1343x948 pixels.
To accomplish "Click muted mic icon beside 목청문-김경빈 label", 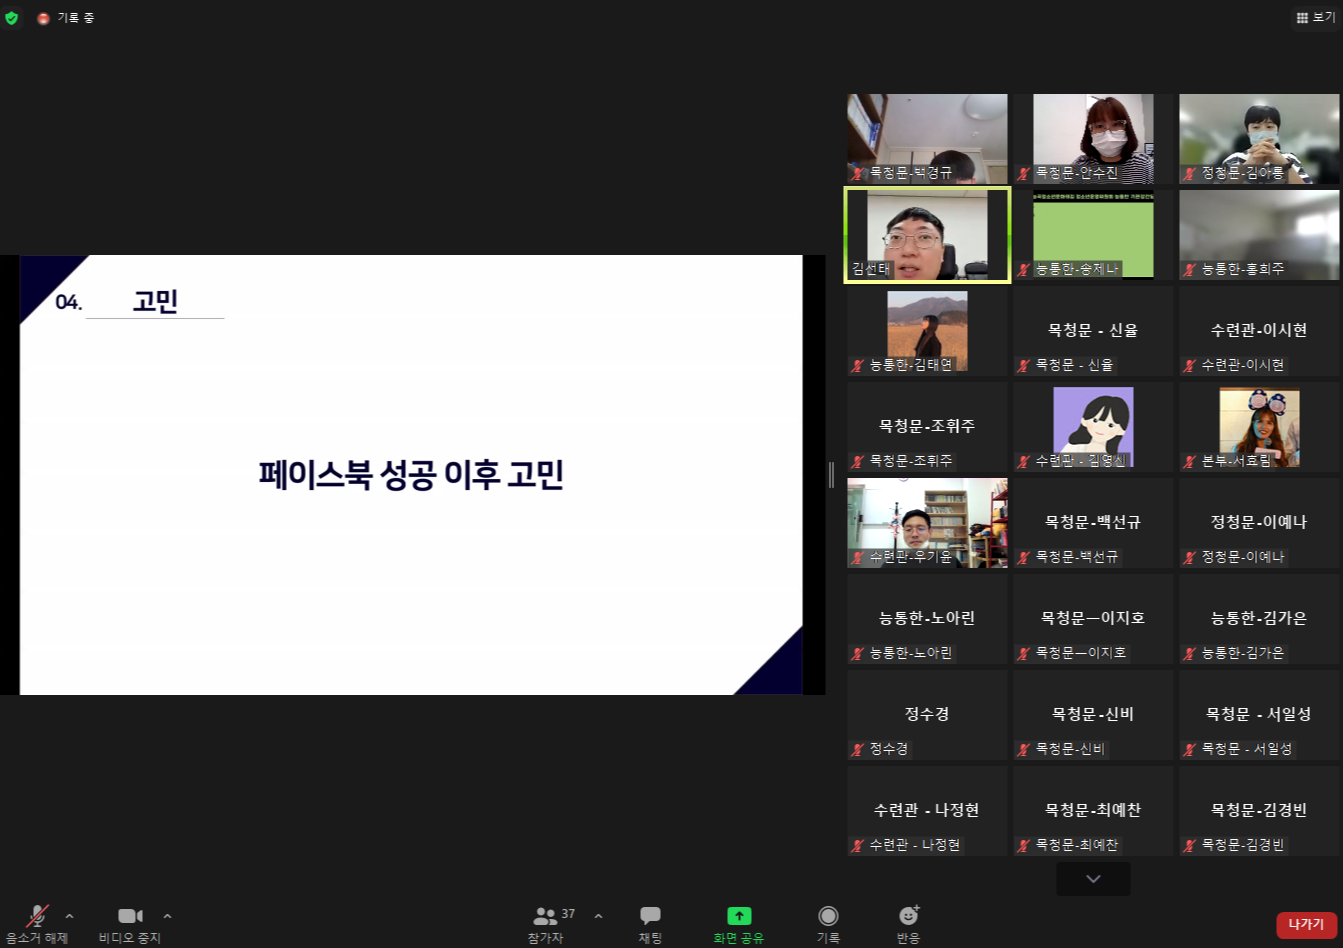I will pyautogui.click(x=1190, y=845).
